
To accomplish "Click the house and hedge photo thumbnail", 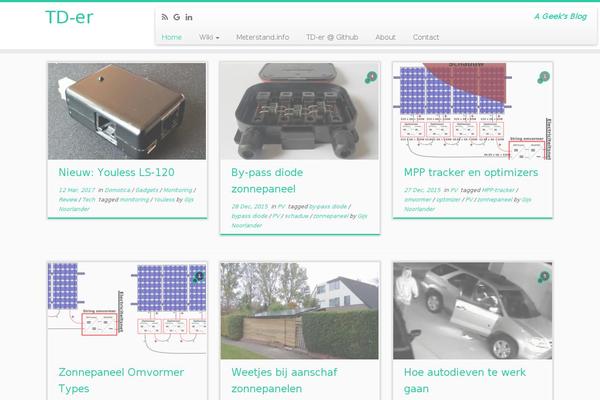I will point(300,311).
